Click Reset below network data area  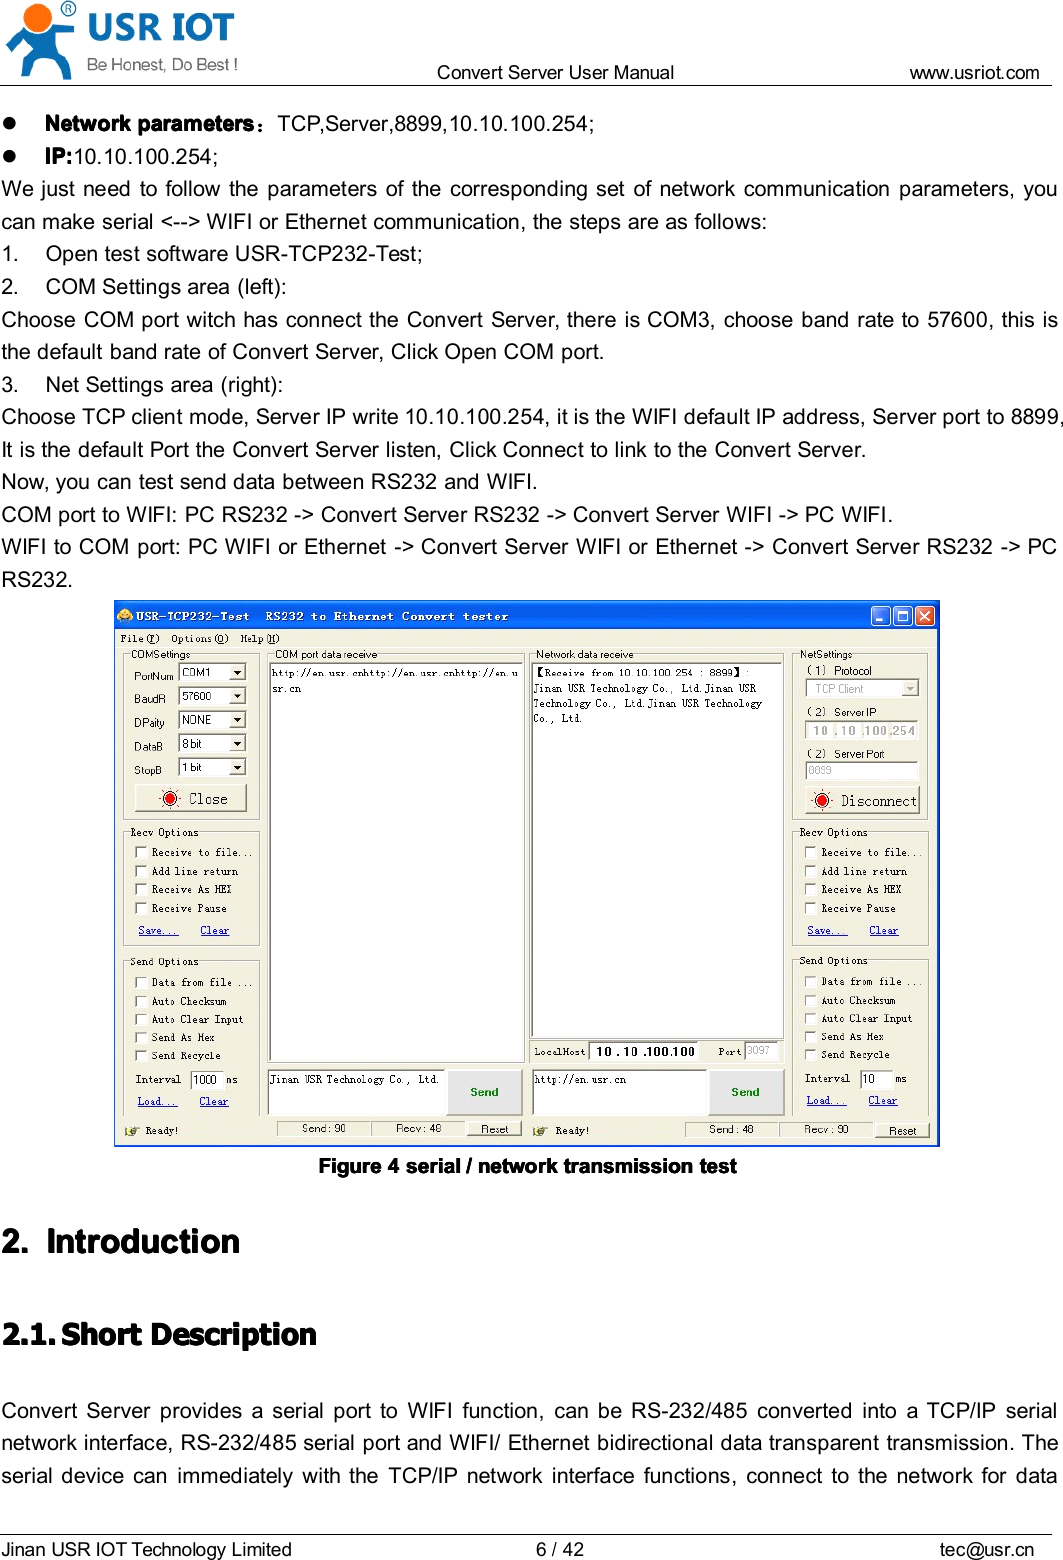(903, 1130)
